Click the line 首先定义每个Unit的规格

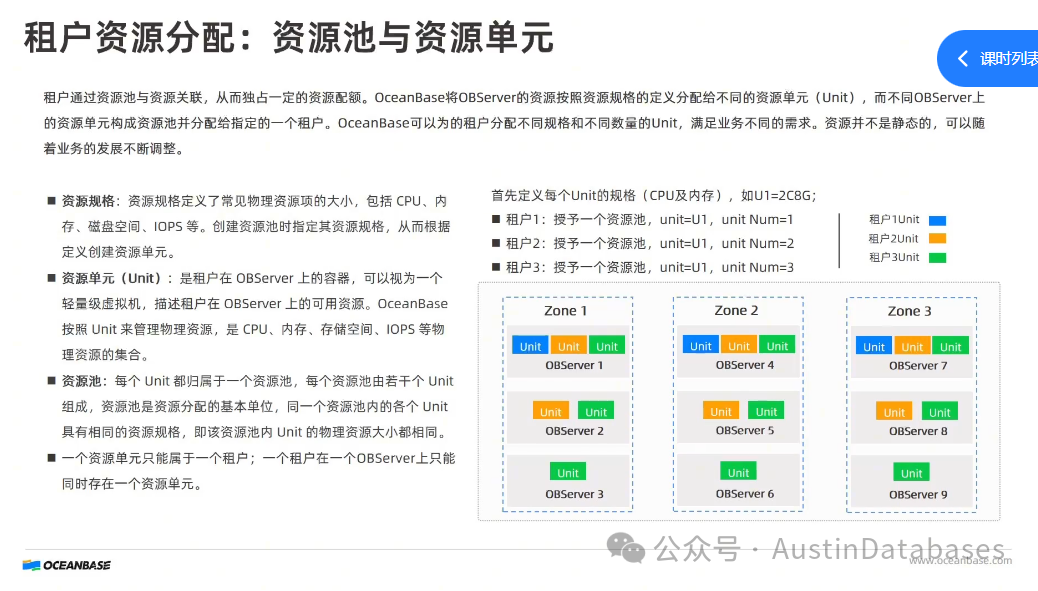point(654,196)
